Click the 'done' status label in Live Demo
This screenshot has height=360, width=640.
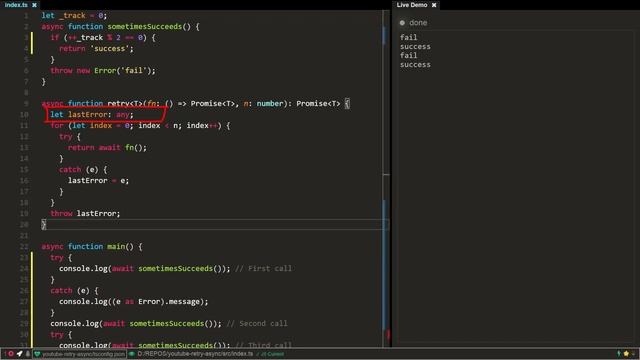[418, 23]
